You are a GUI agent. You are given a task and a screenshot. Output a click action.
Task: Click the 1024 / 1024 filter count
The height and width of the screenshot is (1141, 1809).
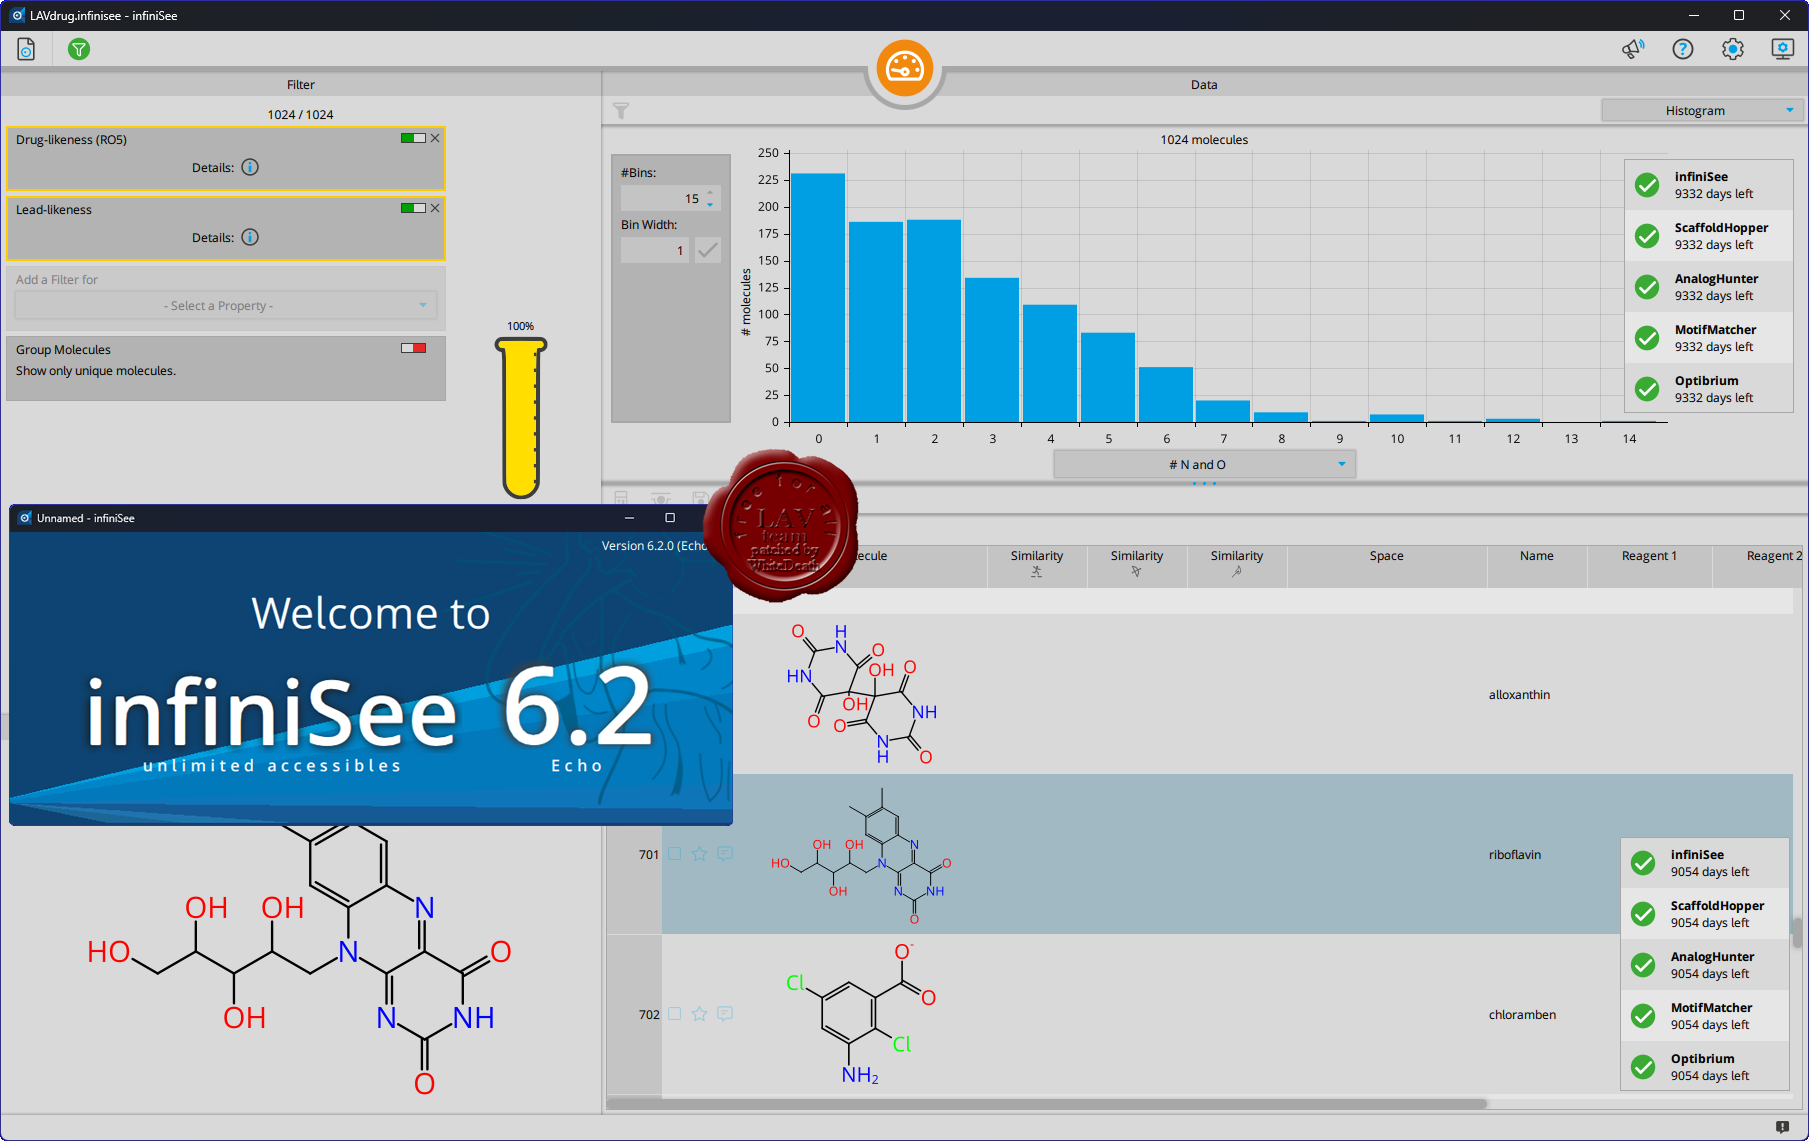pos(300,115)
